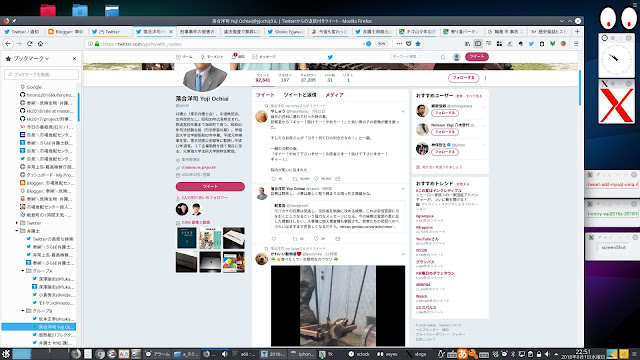The image size is (640, 360).
Task: Select the ツイート profile timeline tab
Action: point(265,95)
